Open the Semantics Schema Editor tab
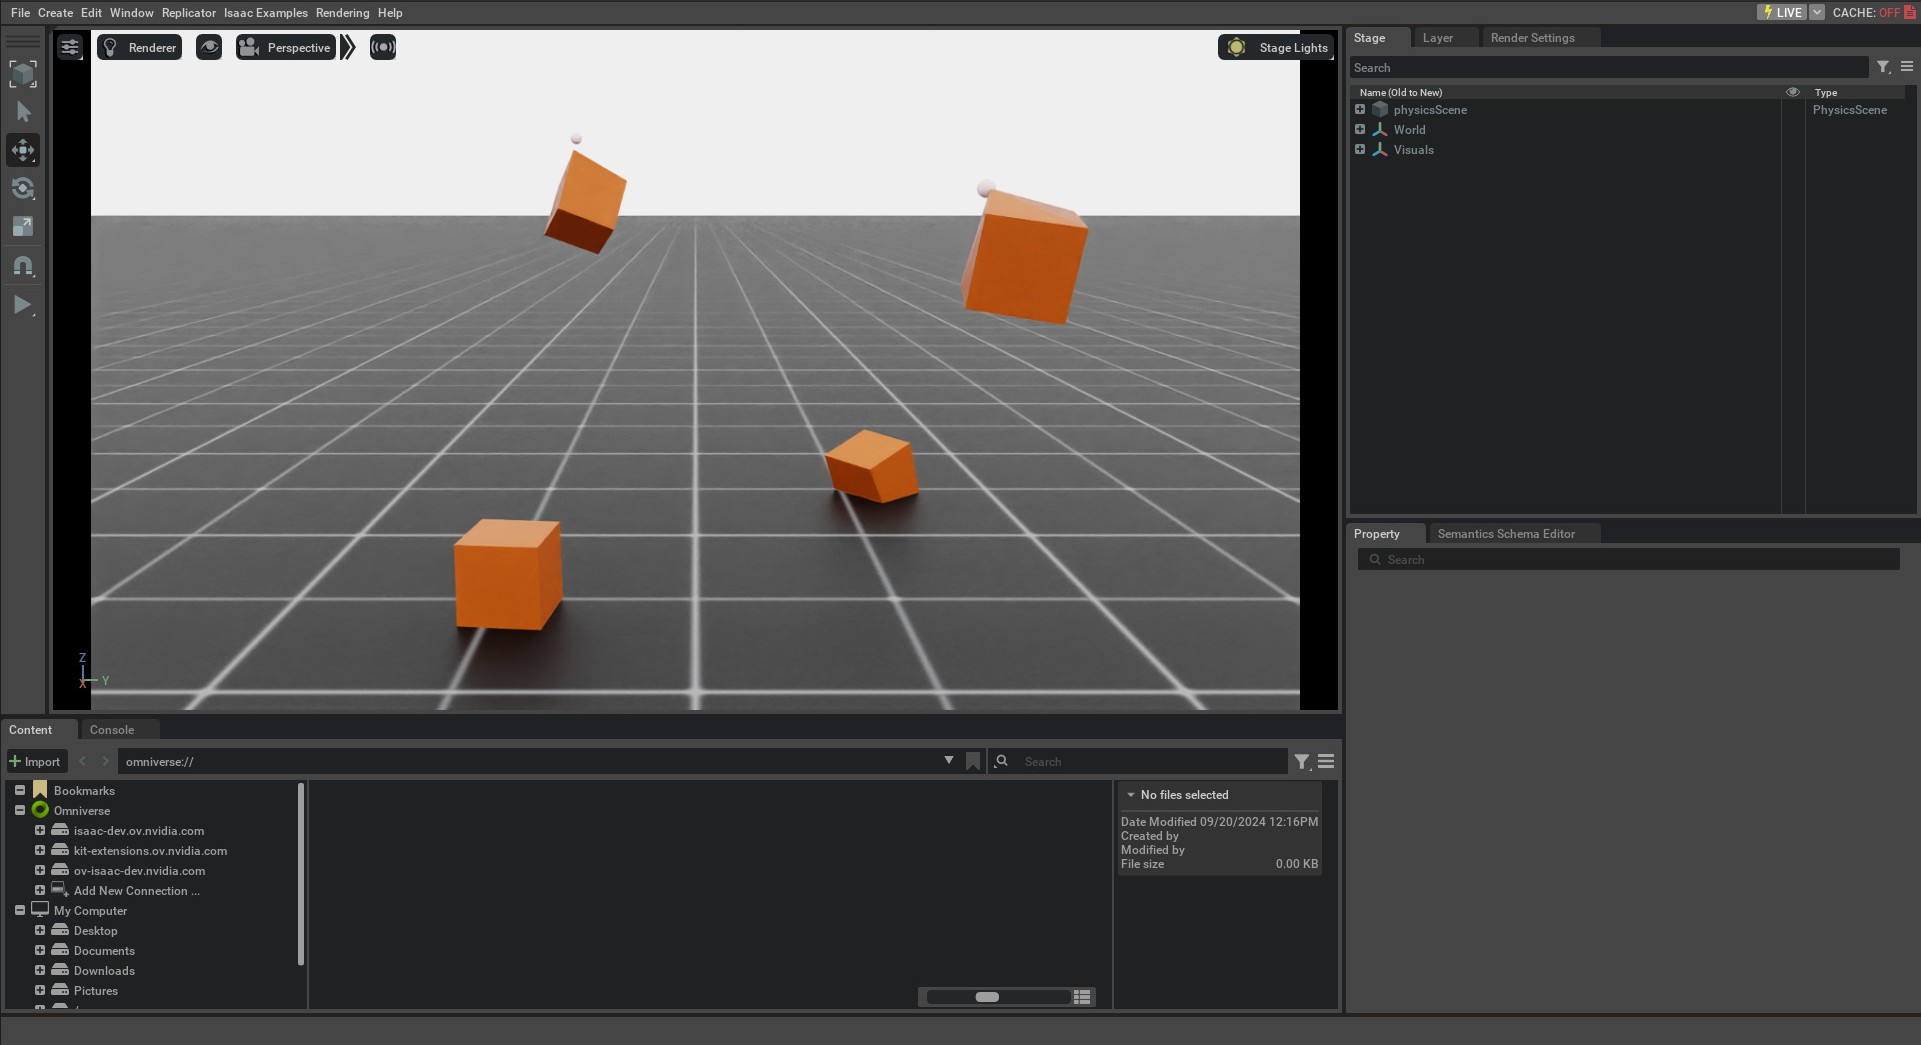Image resolution: width=1921 pixels, height=1045 pixels. pyautogui.click(x=1506, y=533)
